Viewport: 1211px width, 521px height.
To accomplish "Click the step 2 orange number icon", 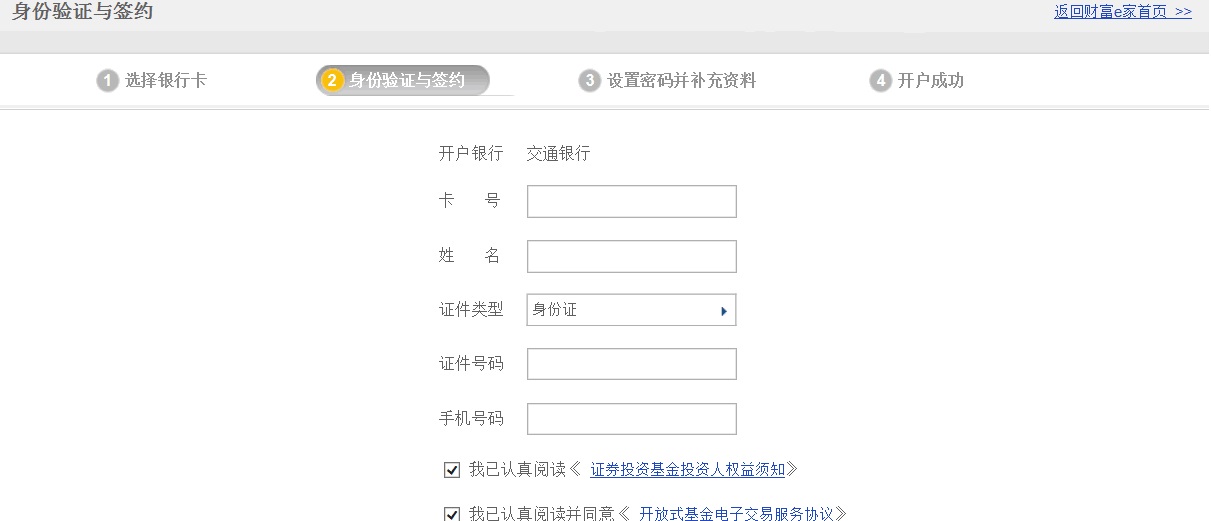I will 333,81.
